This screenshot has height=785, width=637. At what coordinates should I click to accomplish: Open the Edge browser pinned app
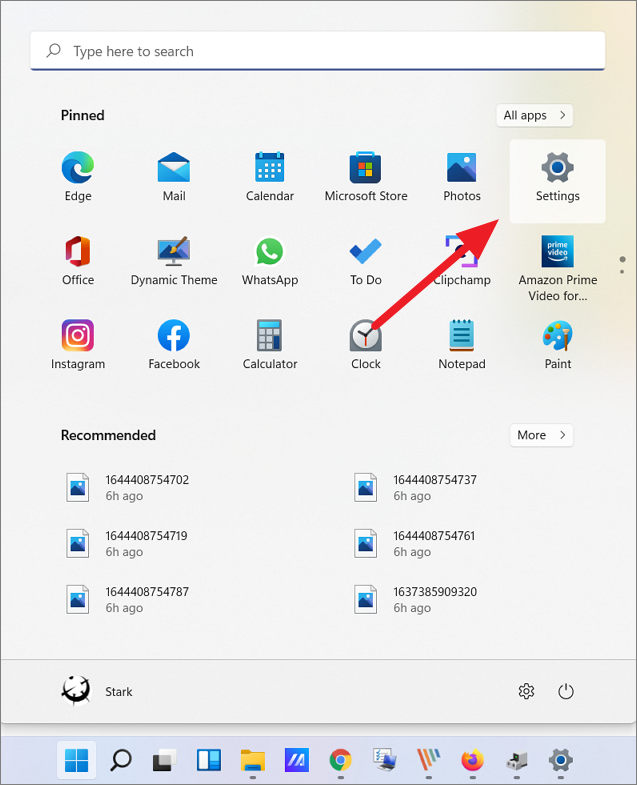tap(78, 176)
